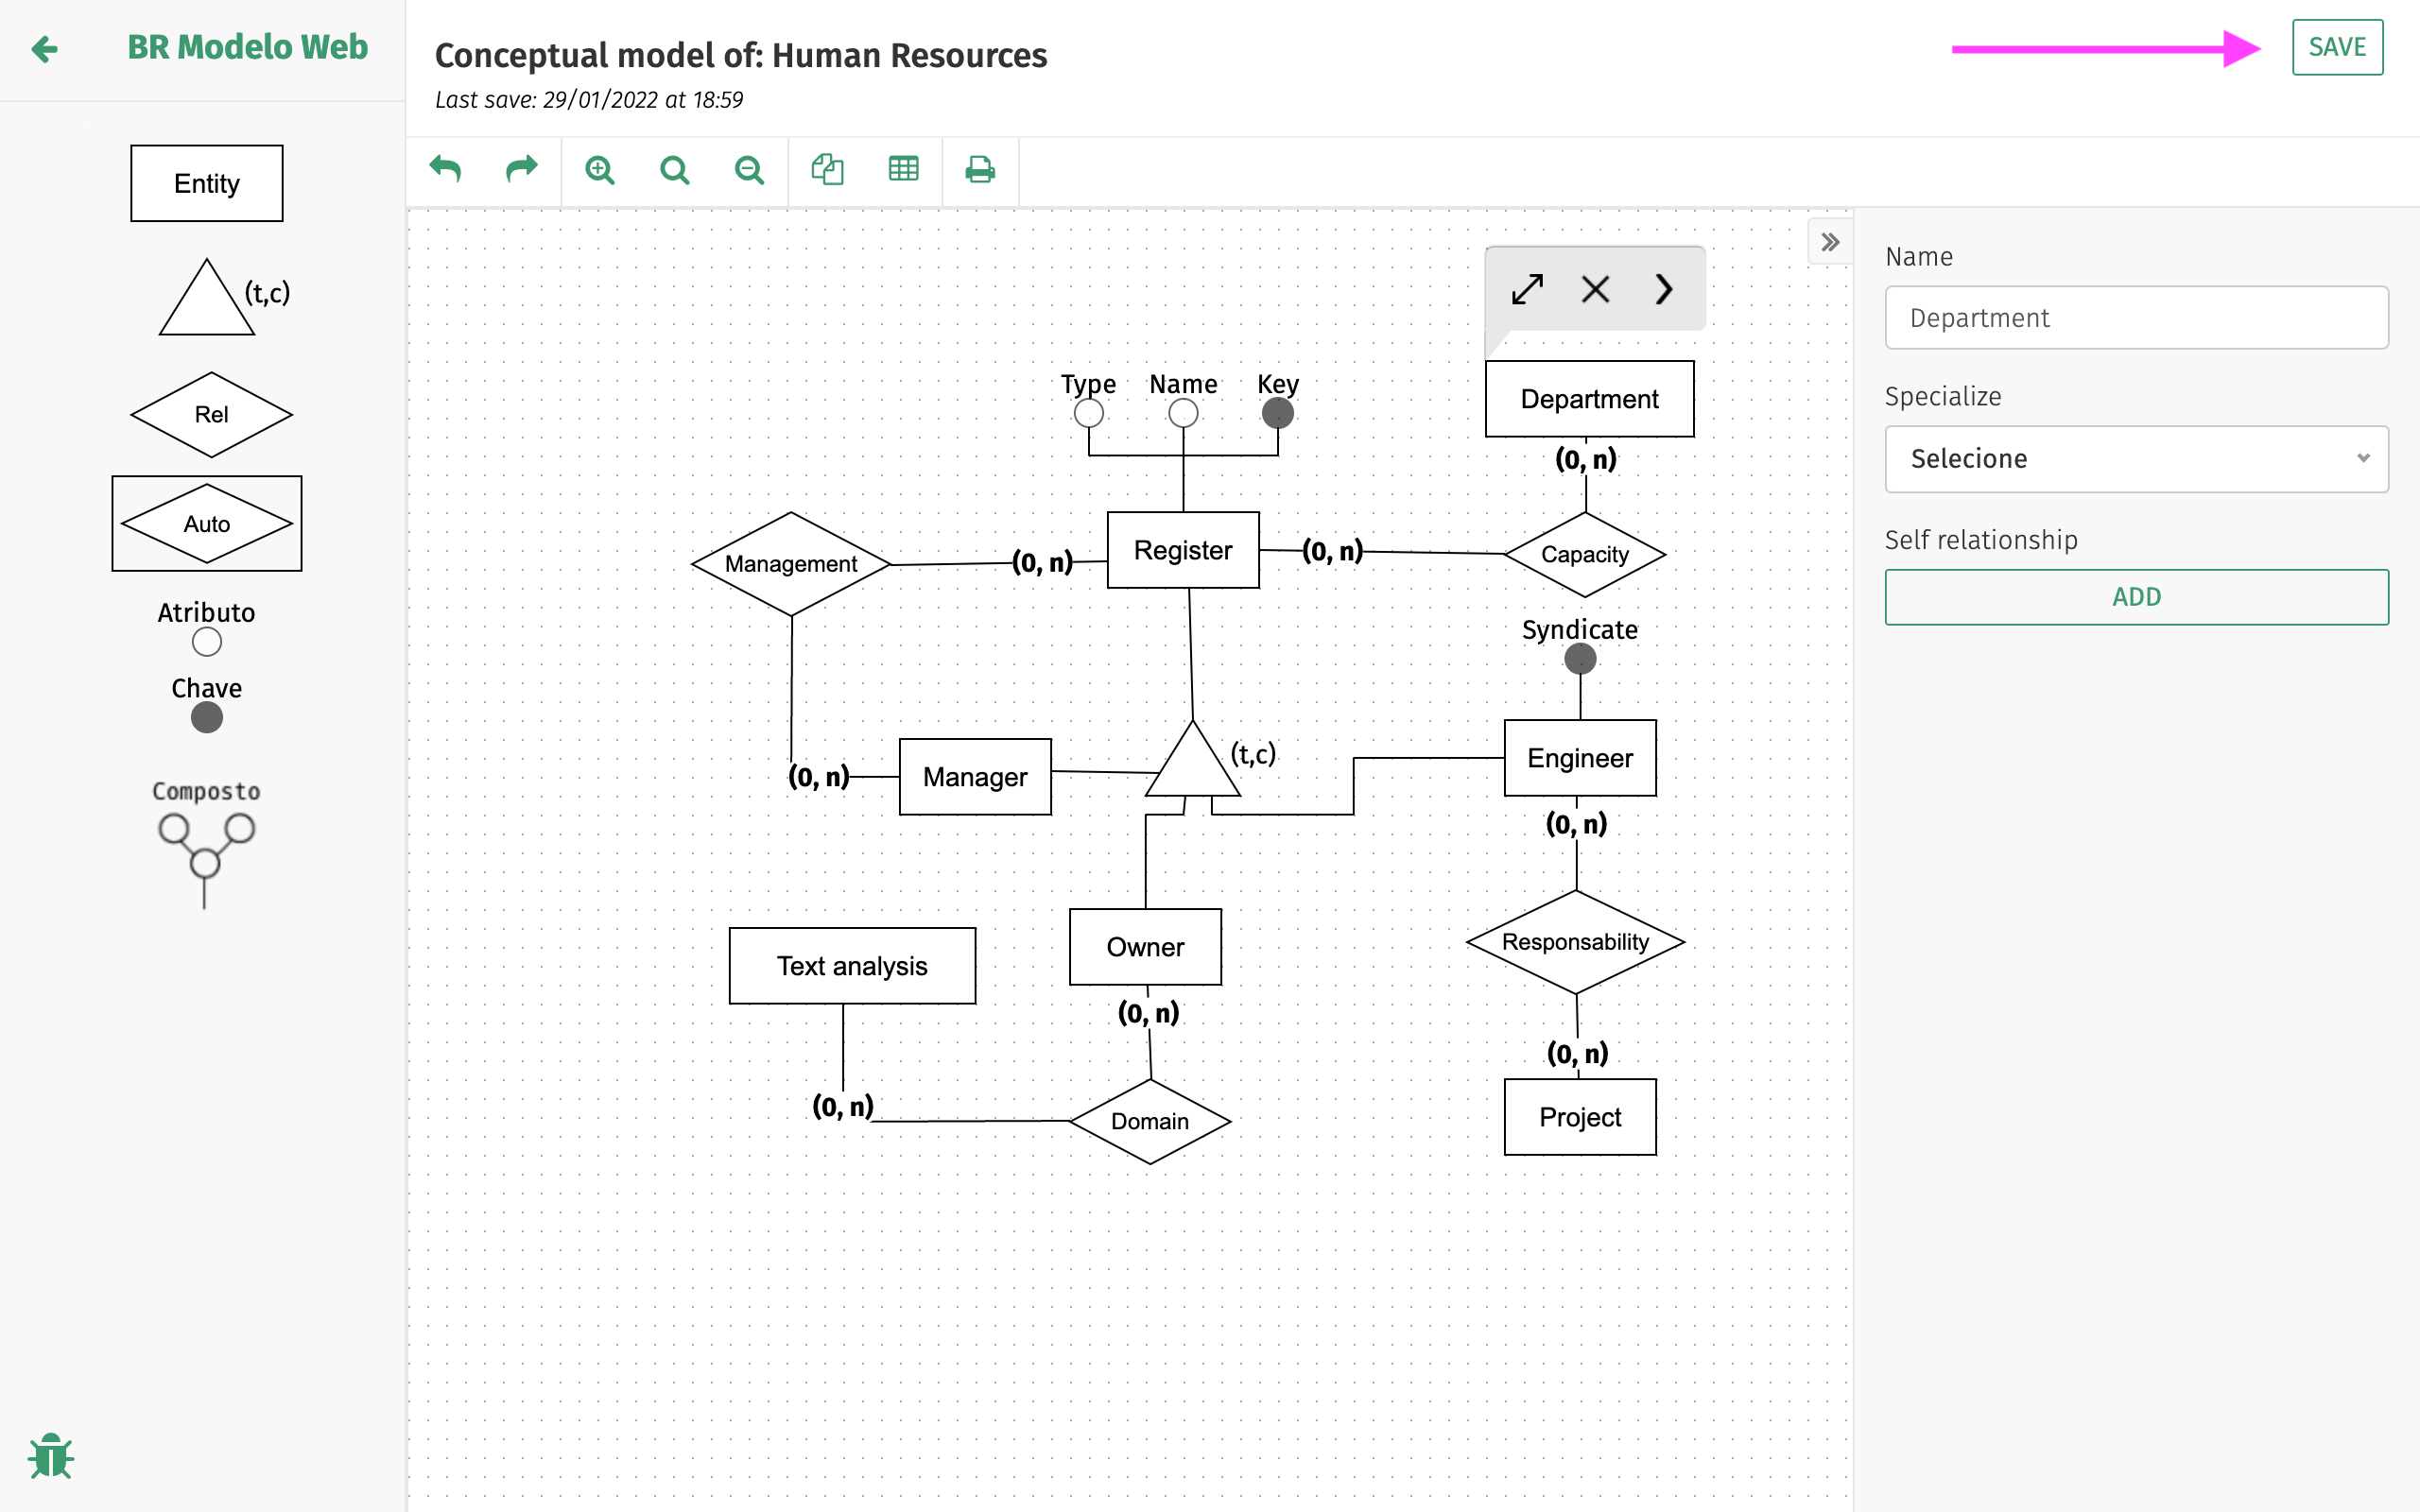
Task: Click the undo arrow icon
Action: [445, 169]
